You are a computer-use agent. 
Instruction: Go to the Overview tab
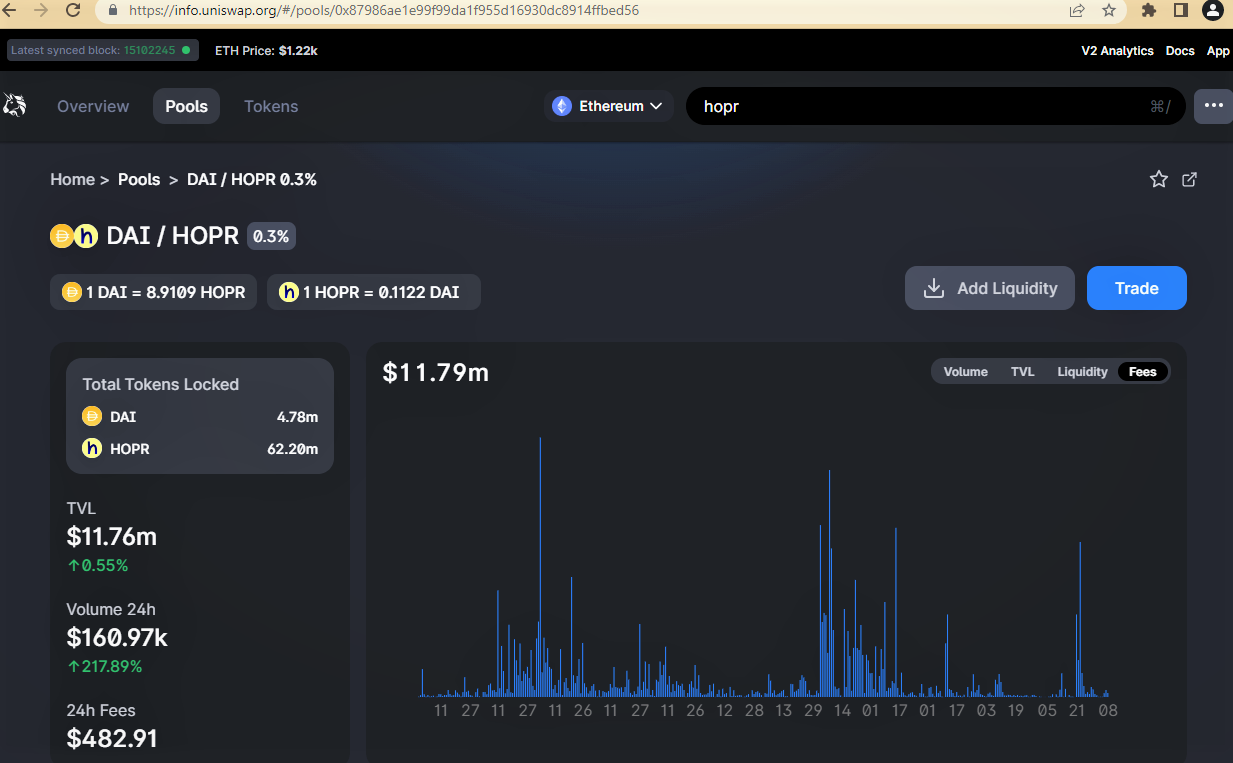[93, 106]
